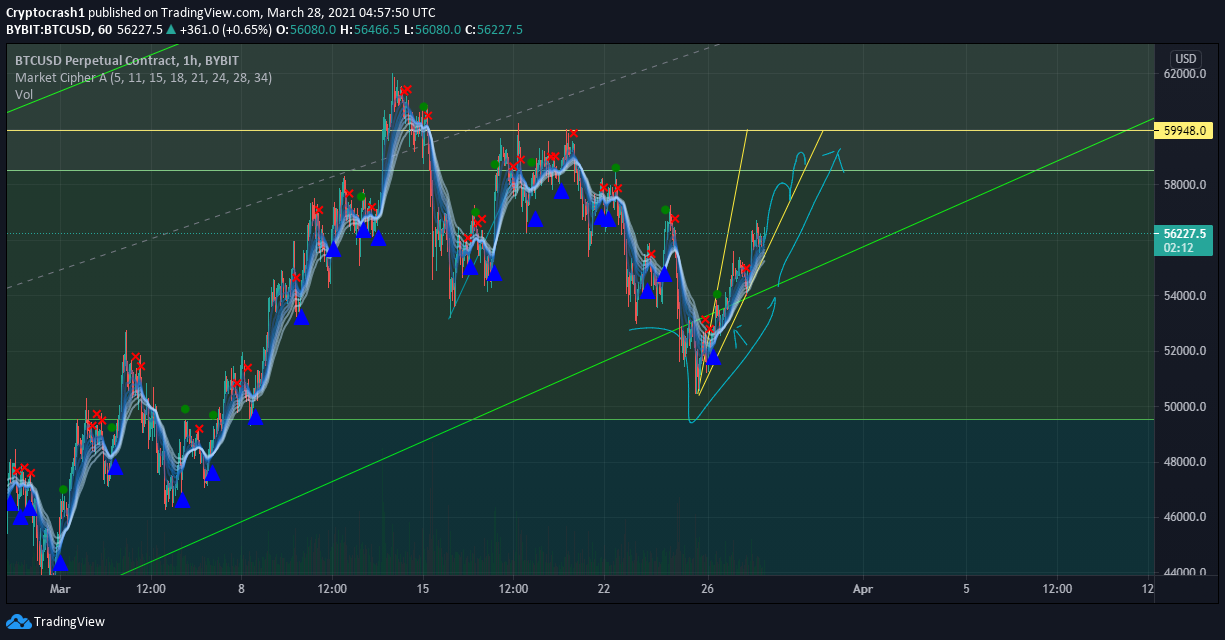
Task: Click the 58000.0 price axis label
Action: pos(1186,185)
